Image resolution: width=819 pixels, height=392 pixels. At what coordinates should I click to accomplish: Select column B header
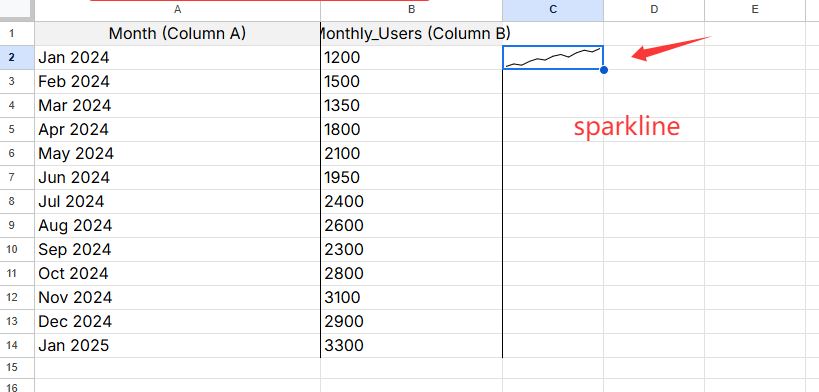pos(412,10)
